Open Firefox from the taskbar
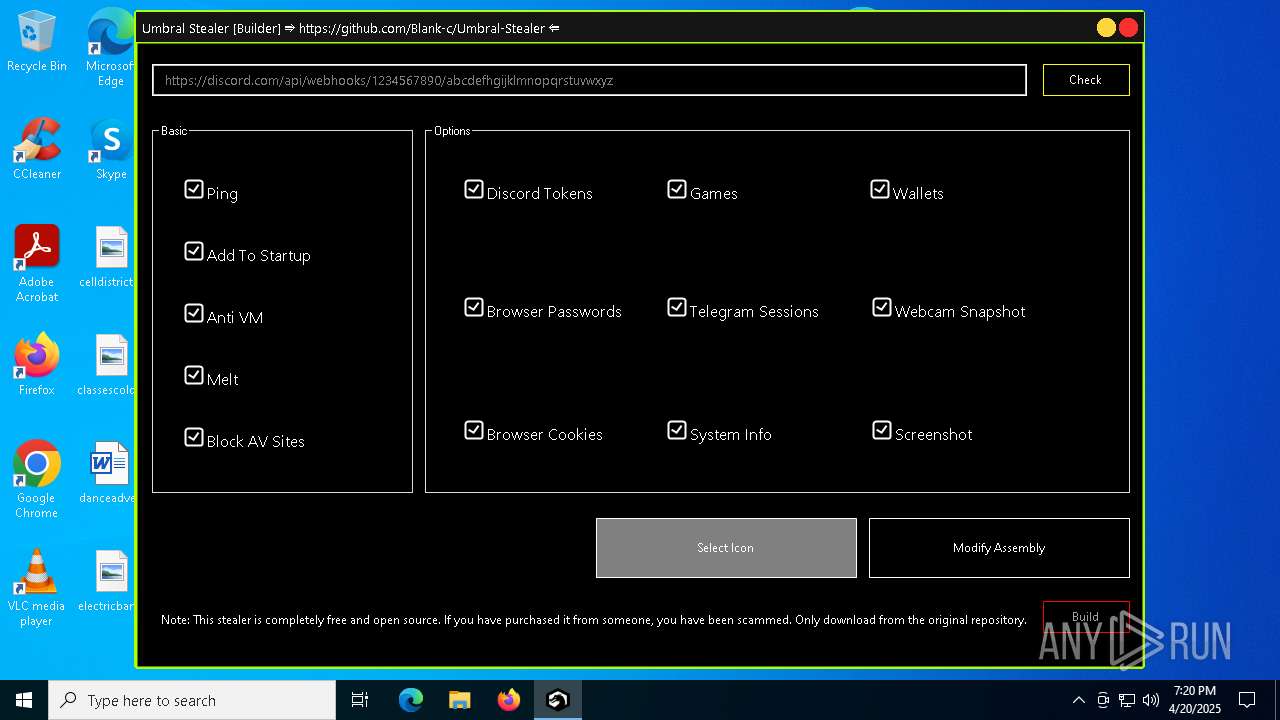Screen dimensions: 1280x720 tap(508, 700)
